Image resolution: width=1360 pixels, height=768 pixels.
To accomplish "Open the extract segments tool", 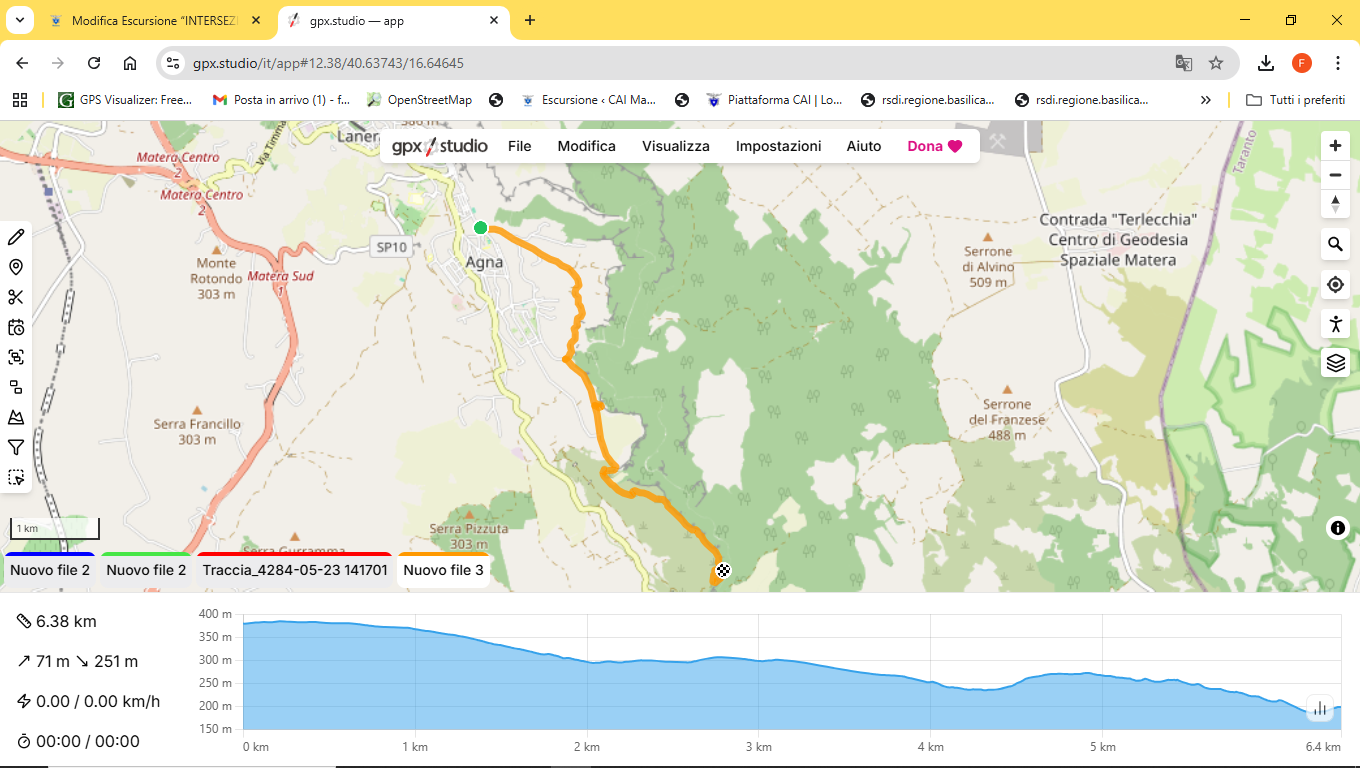I will pos(16,387).
